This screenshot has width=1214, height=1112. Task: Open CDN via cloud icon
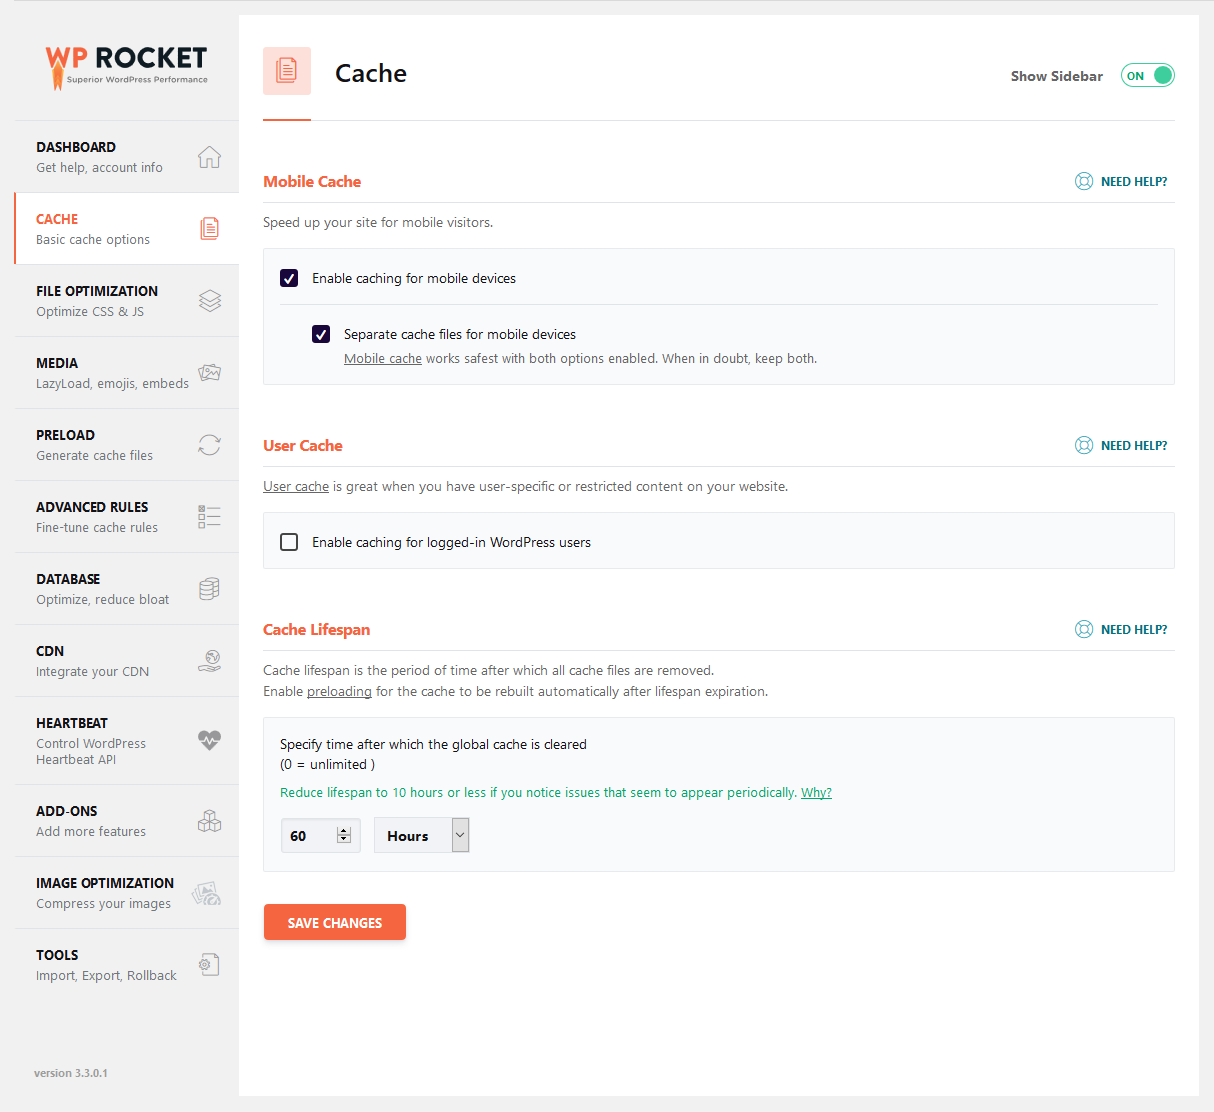pos(209,660)
